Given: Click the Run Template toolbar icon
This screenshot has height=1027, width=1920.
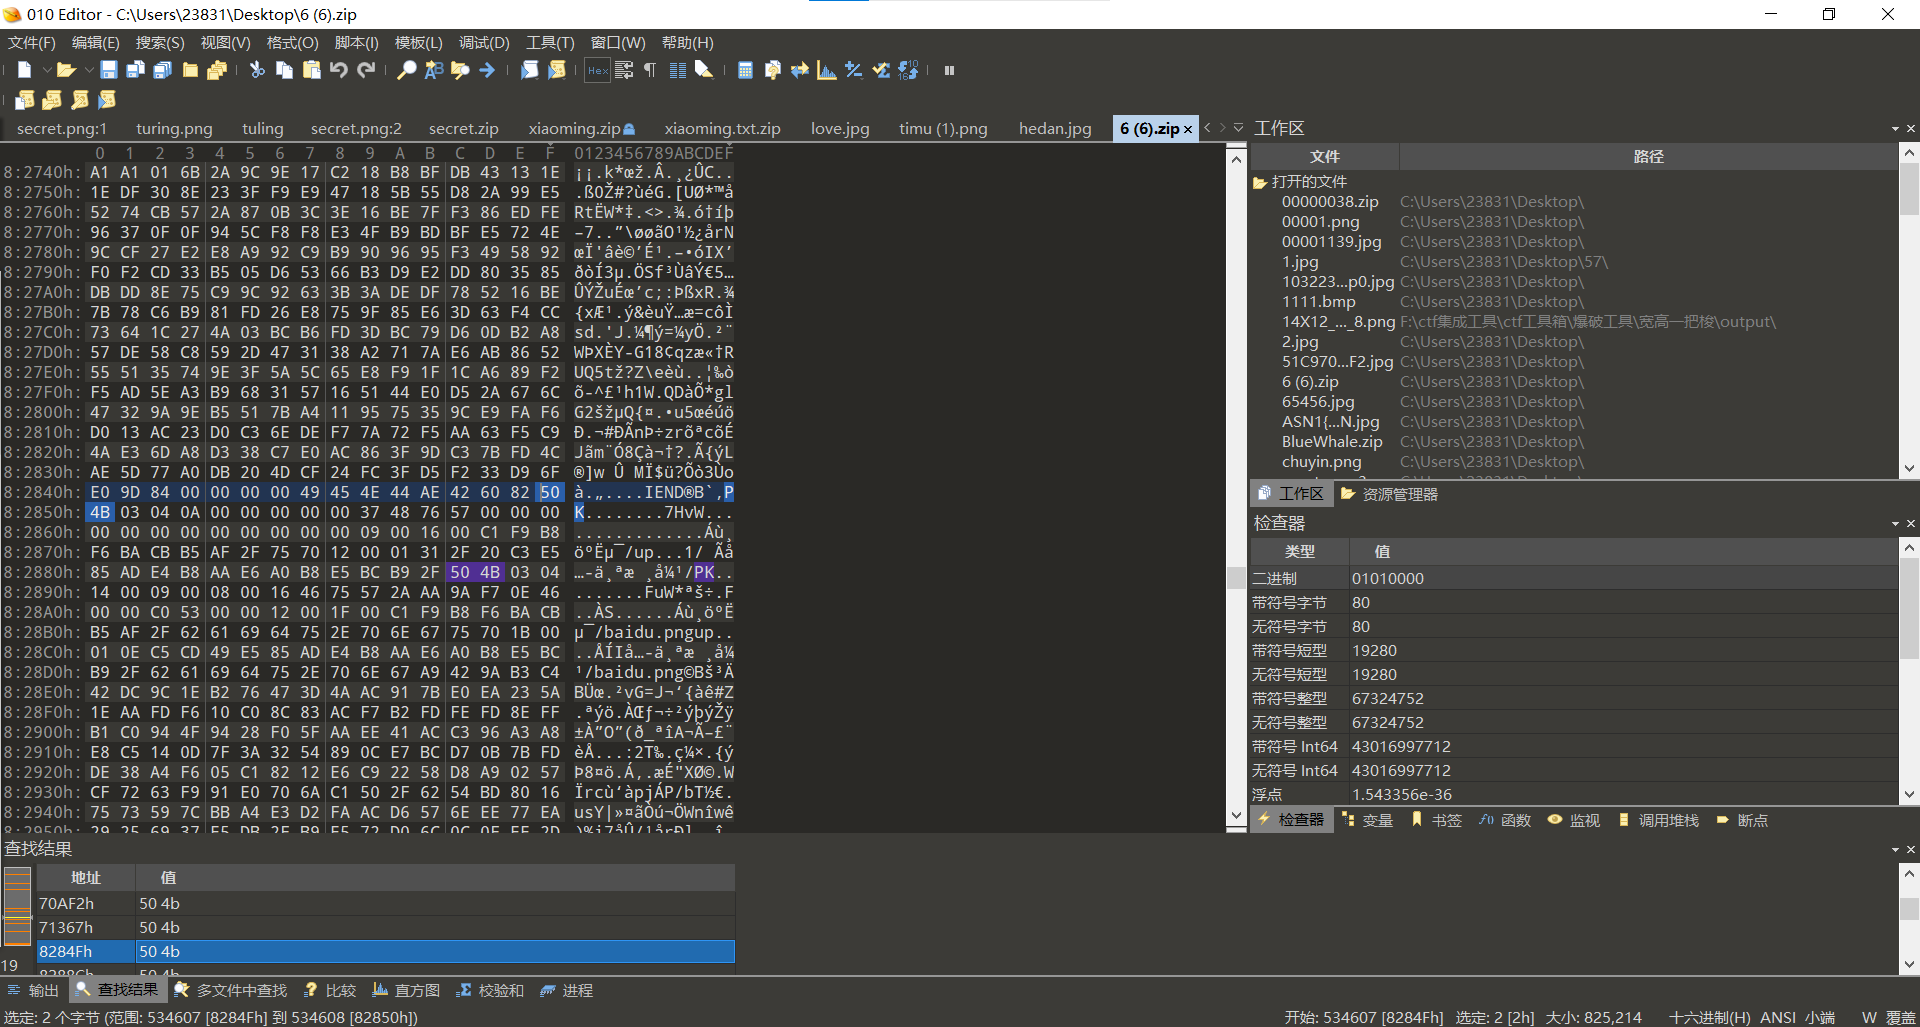Looking at the screenshot, I should [x=557, y=70].
